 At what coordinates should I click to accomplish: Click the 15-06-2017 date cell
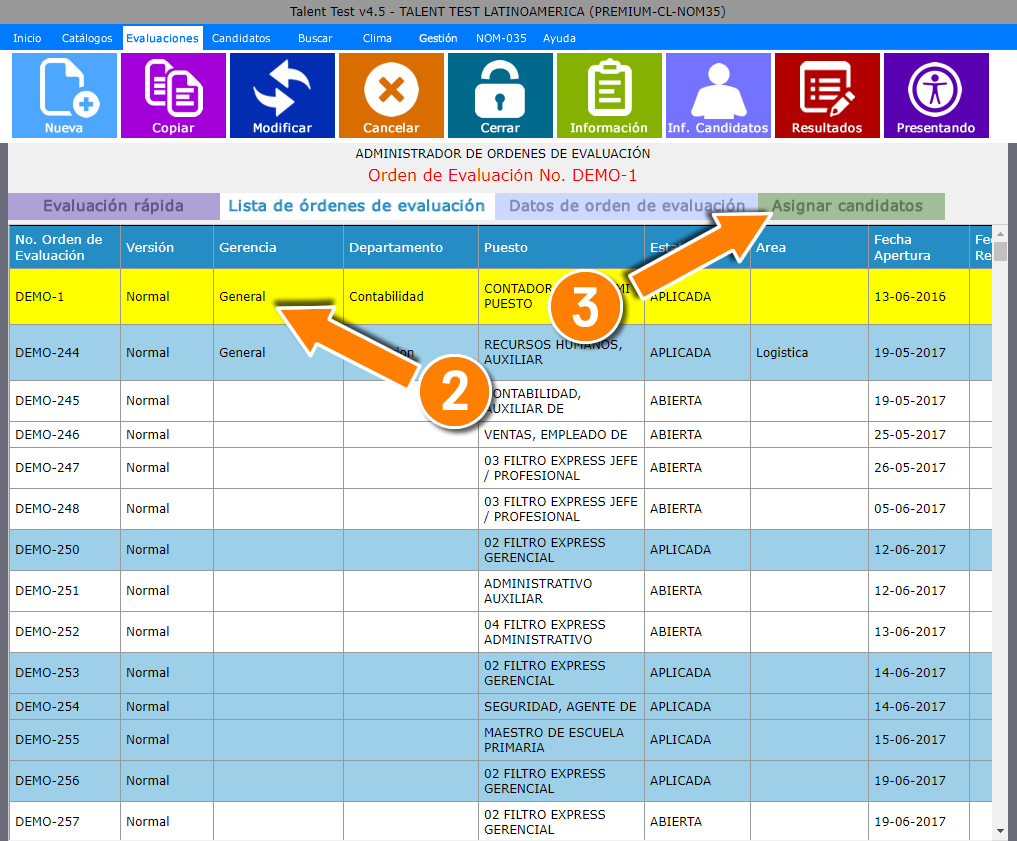click(x=918, y=740)
